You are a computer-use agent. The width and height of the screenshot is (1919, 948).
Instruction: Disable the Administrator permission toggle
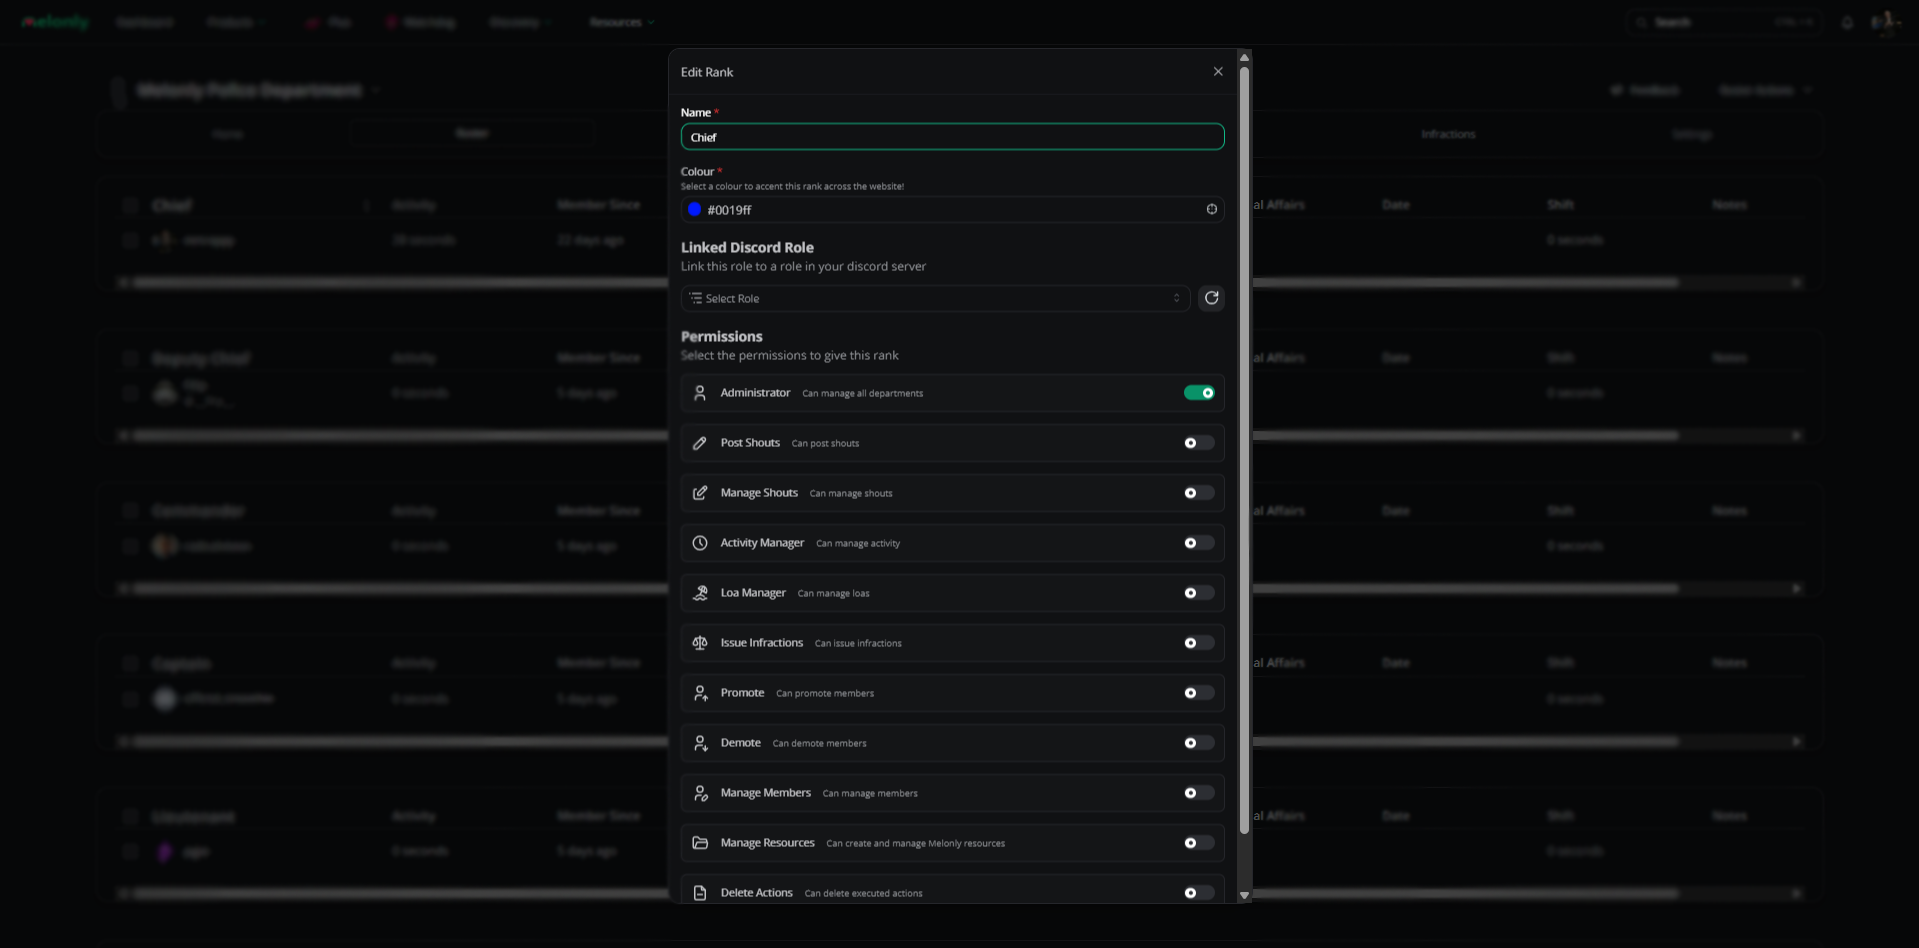point(1199,393)
